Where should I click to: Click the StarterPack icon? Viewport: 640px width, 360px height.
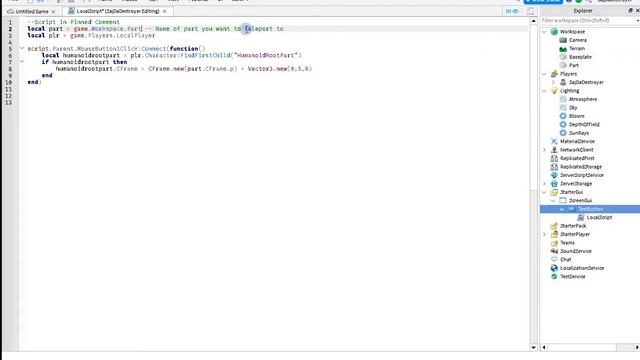(x=554, y=226)
